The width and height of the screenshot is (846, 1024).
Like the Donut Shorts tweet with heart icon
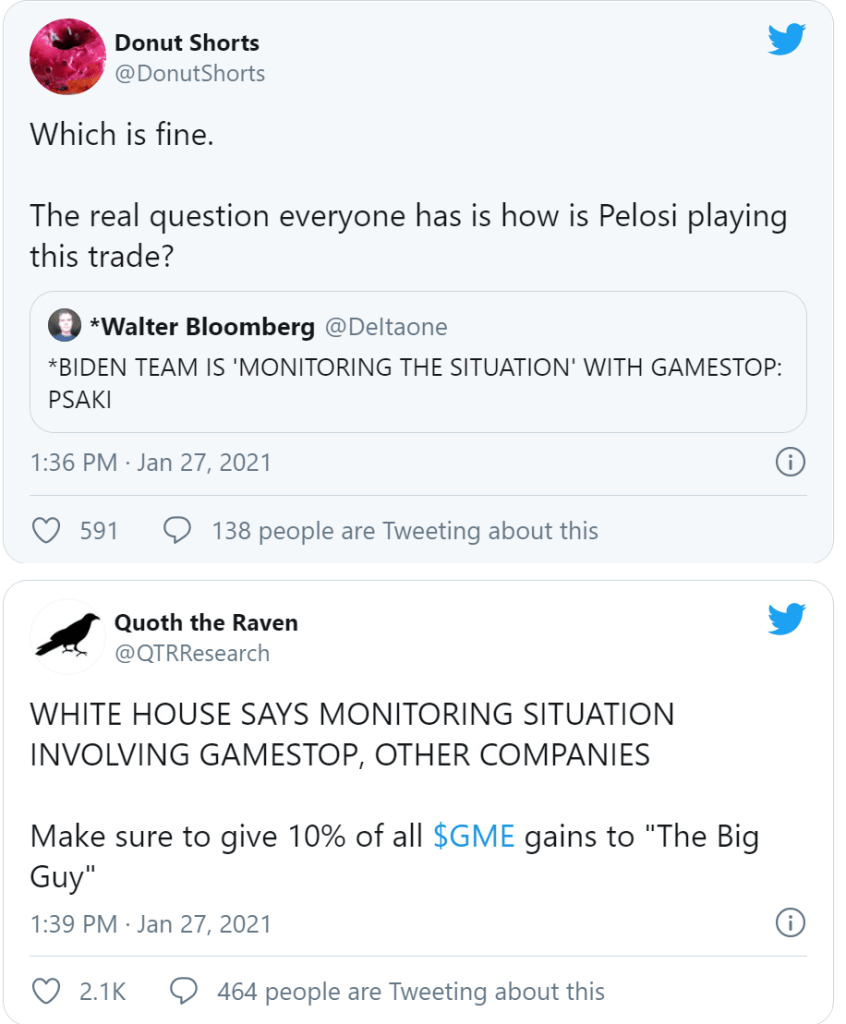coord(46,530)
